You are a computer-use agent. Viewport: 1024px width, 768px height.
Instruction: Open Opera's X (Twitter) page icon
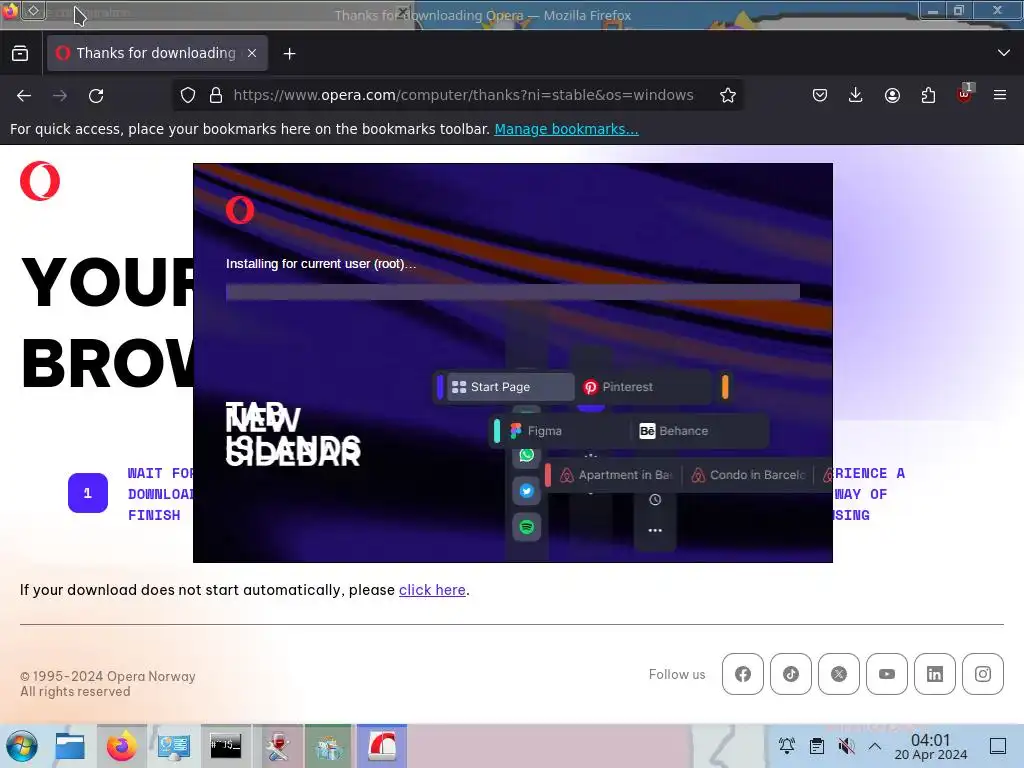839,674
